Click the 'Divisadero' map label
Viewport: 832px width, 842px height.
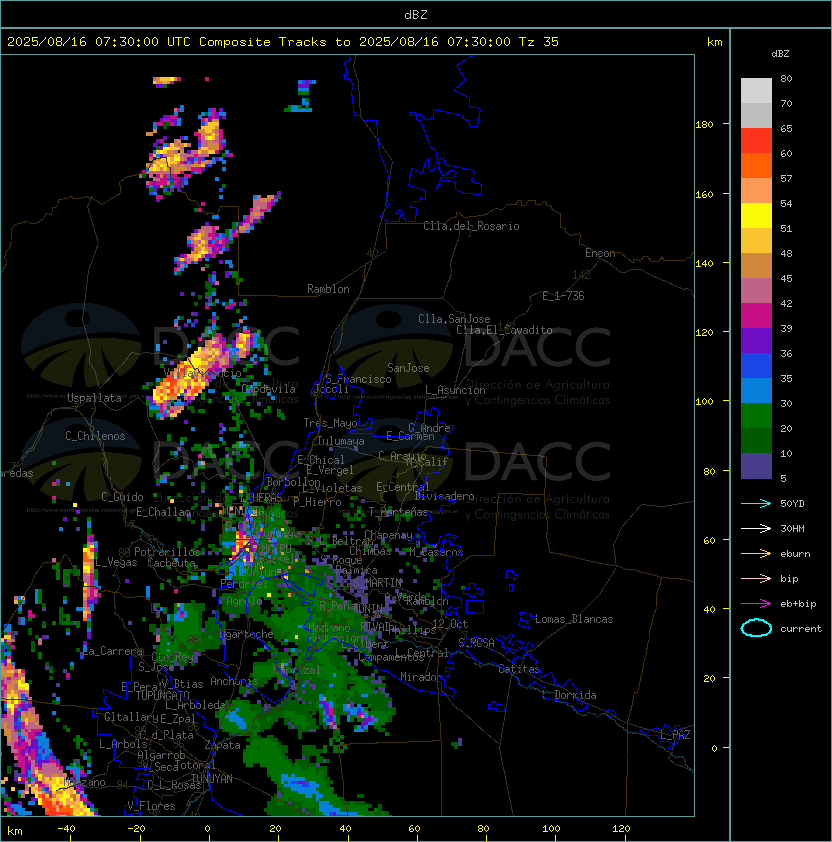tap(444, 496)
